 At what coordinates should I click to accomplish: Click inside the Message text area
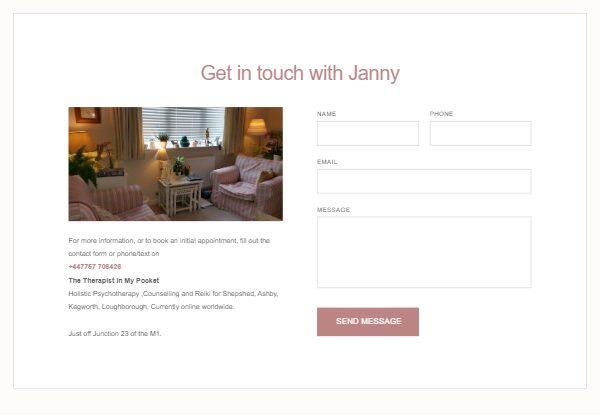tap(424, 252)
